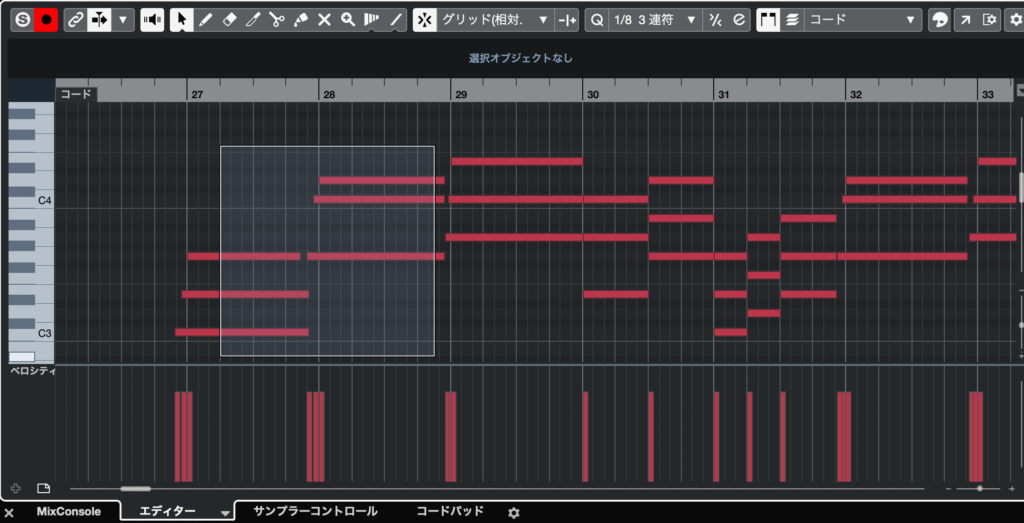This screenshot has height=523, width=1024.
Task: Open the コード event color dropdown
Action: 863,19
